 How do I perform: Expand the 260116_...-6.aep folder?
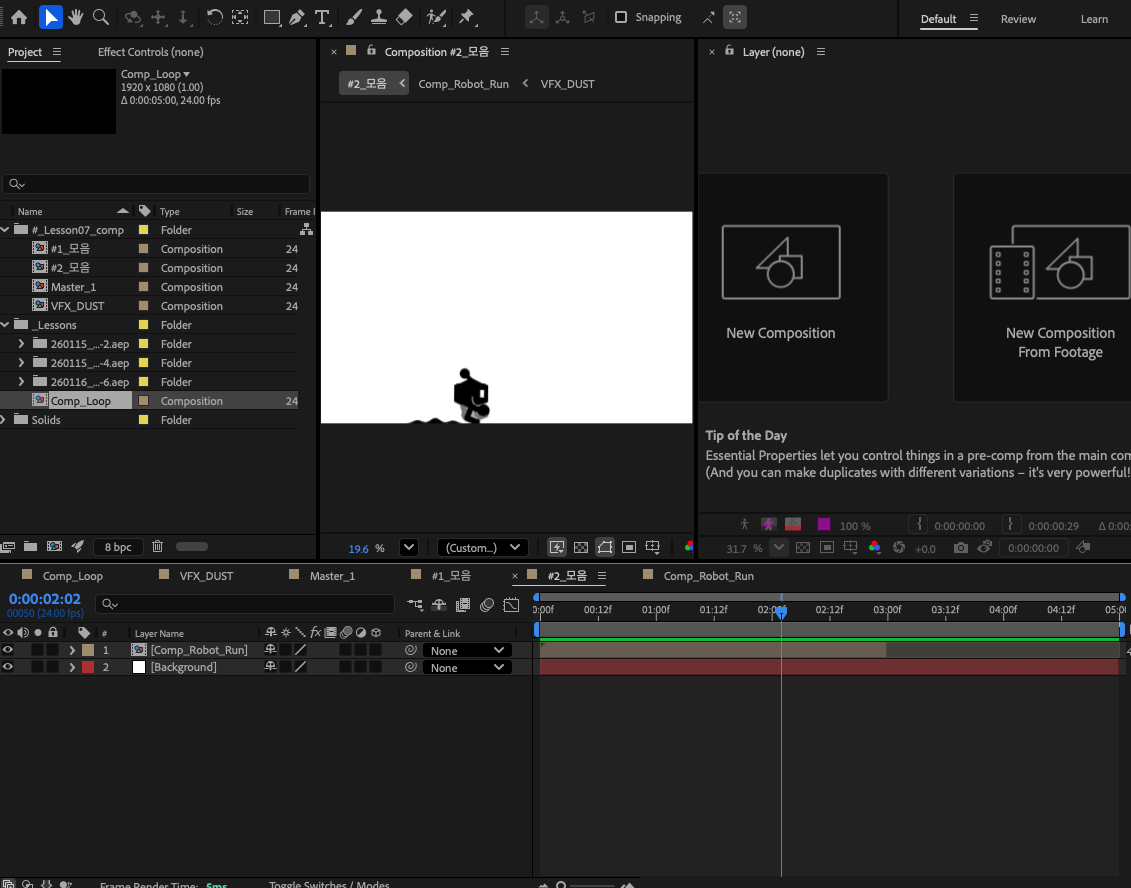21,382
